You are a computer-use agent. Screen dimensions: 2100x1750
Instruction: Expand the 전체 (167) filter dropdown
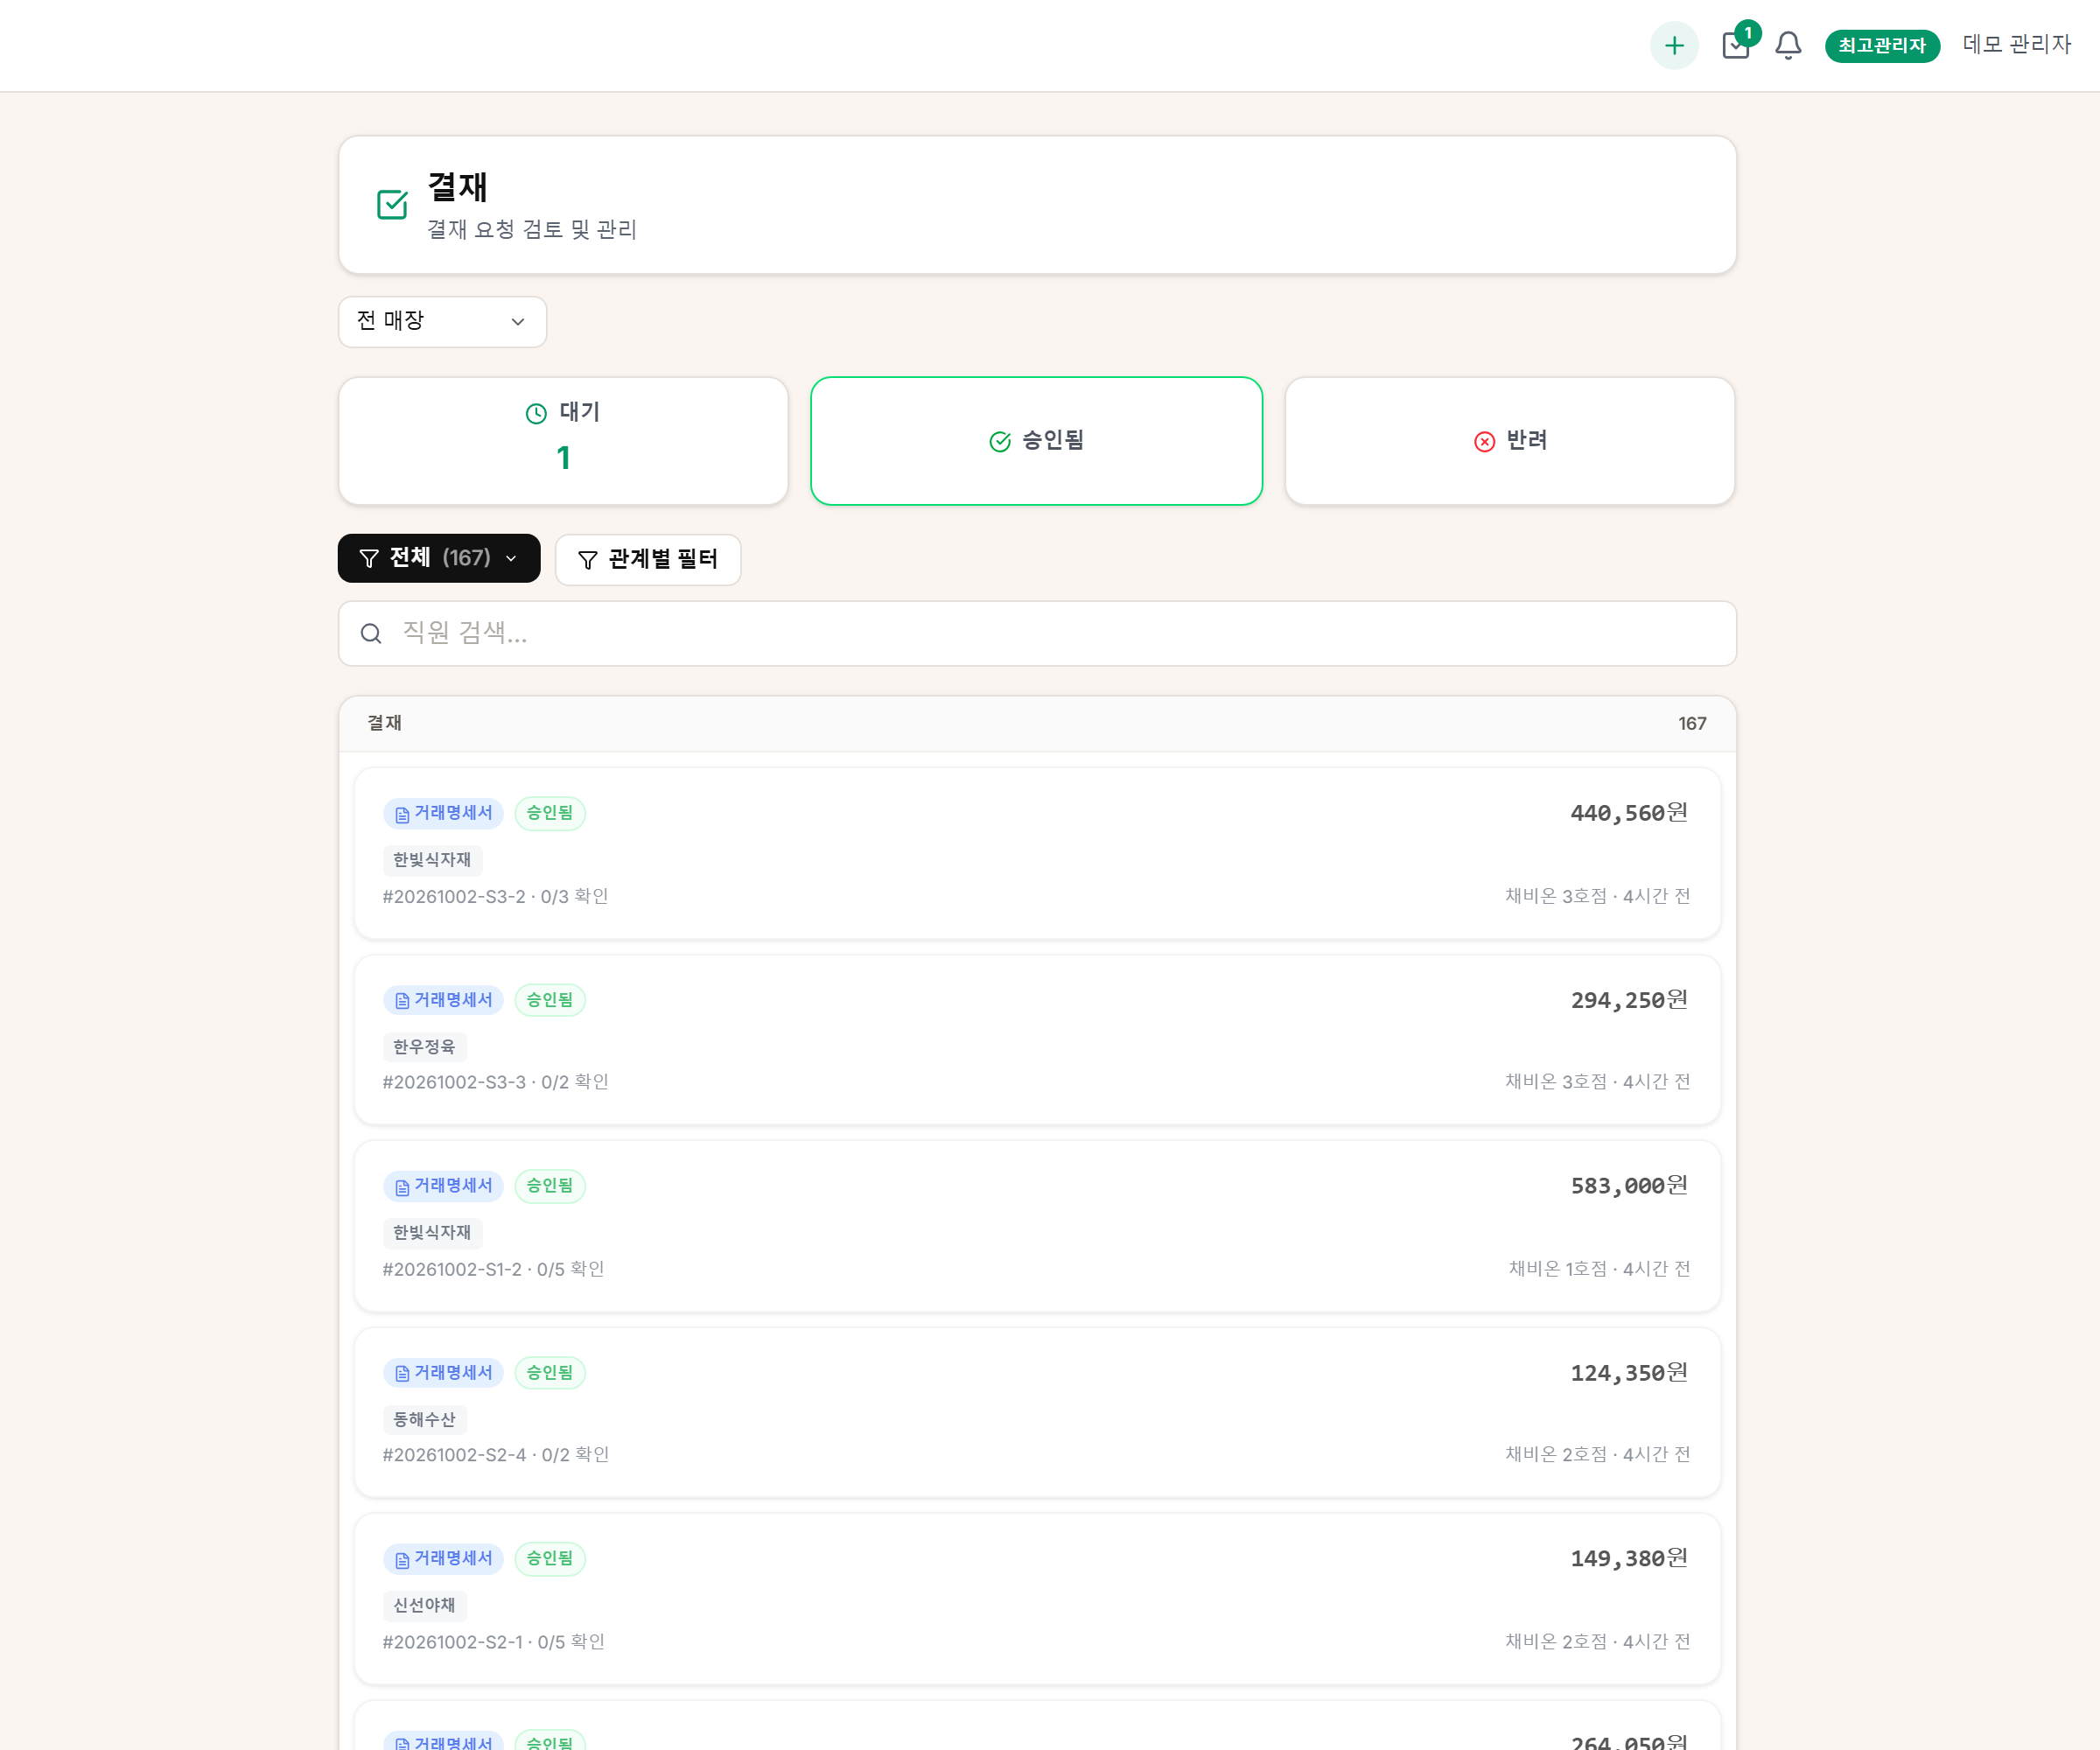(439, 558)
